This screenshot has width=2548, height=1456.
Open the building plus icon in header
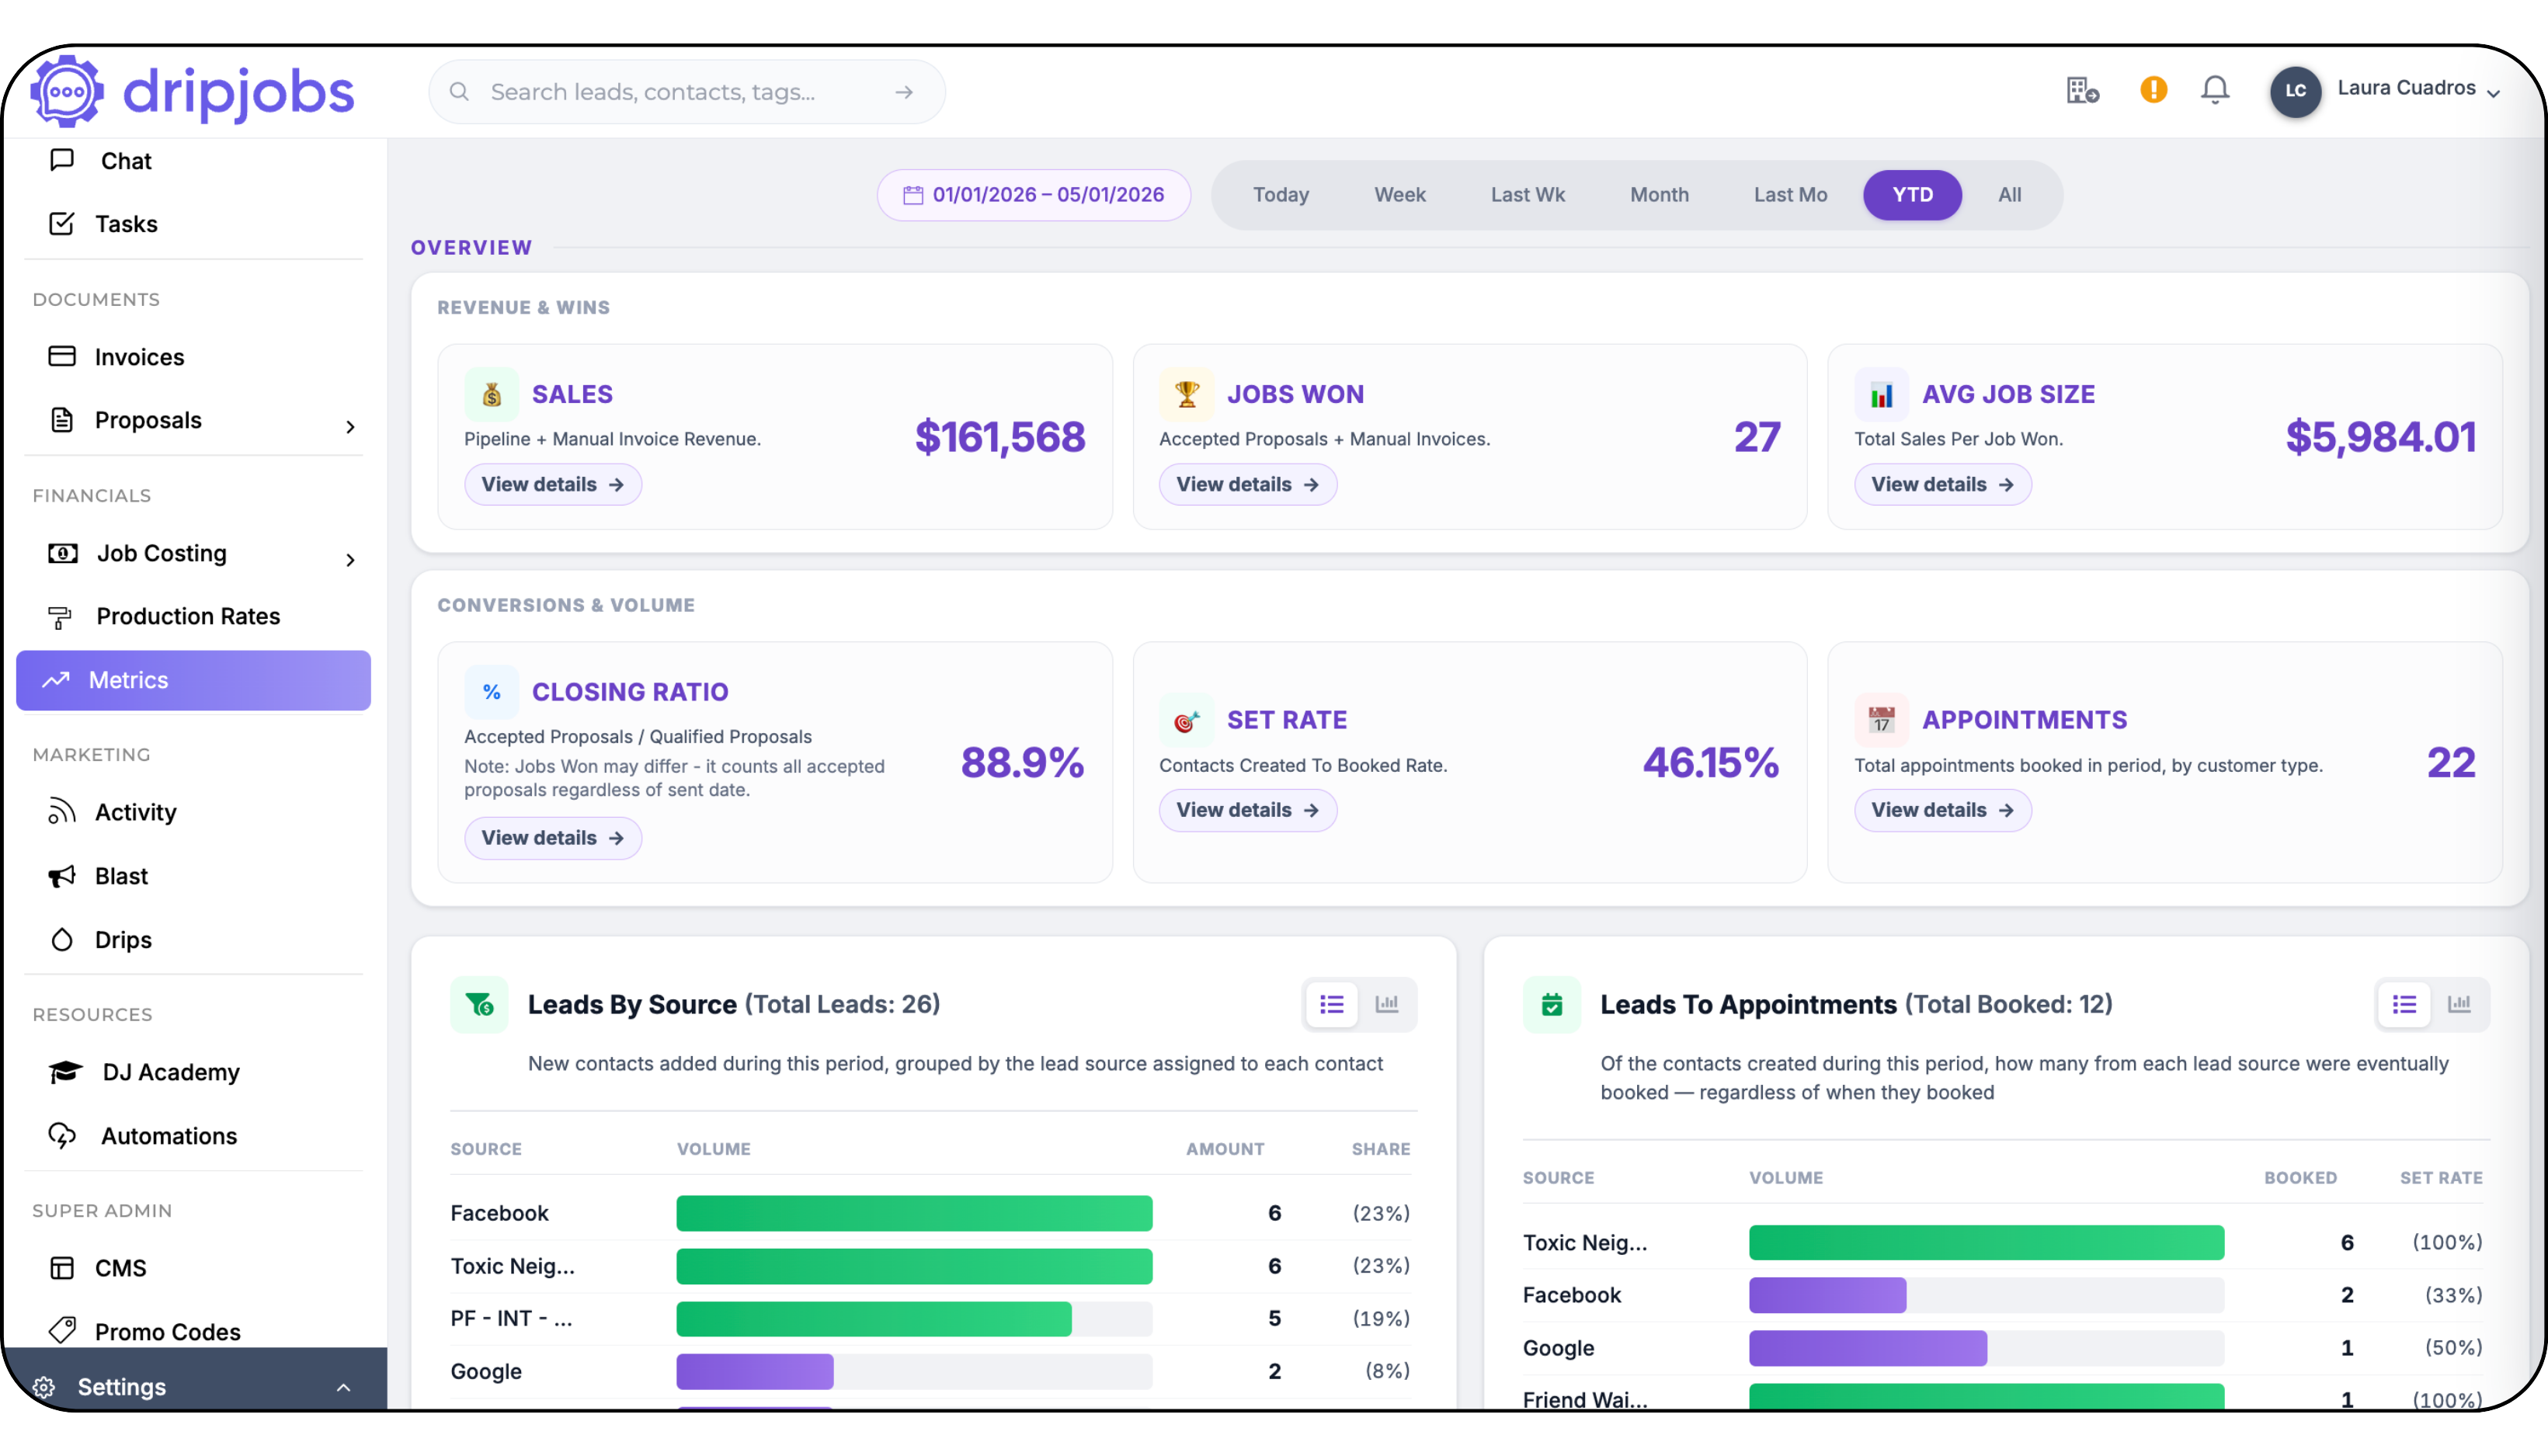point(2082,90)
